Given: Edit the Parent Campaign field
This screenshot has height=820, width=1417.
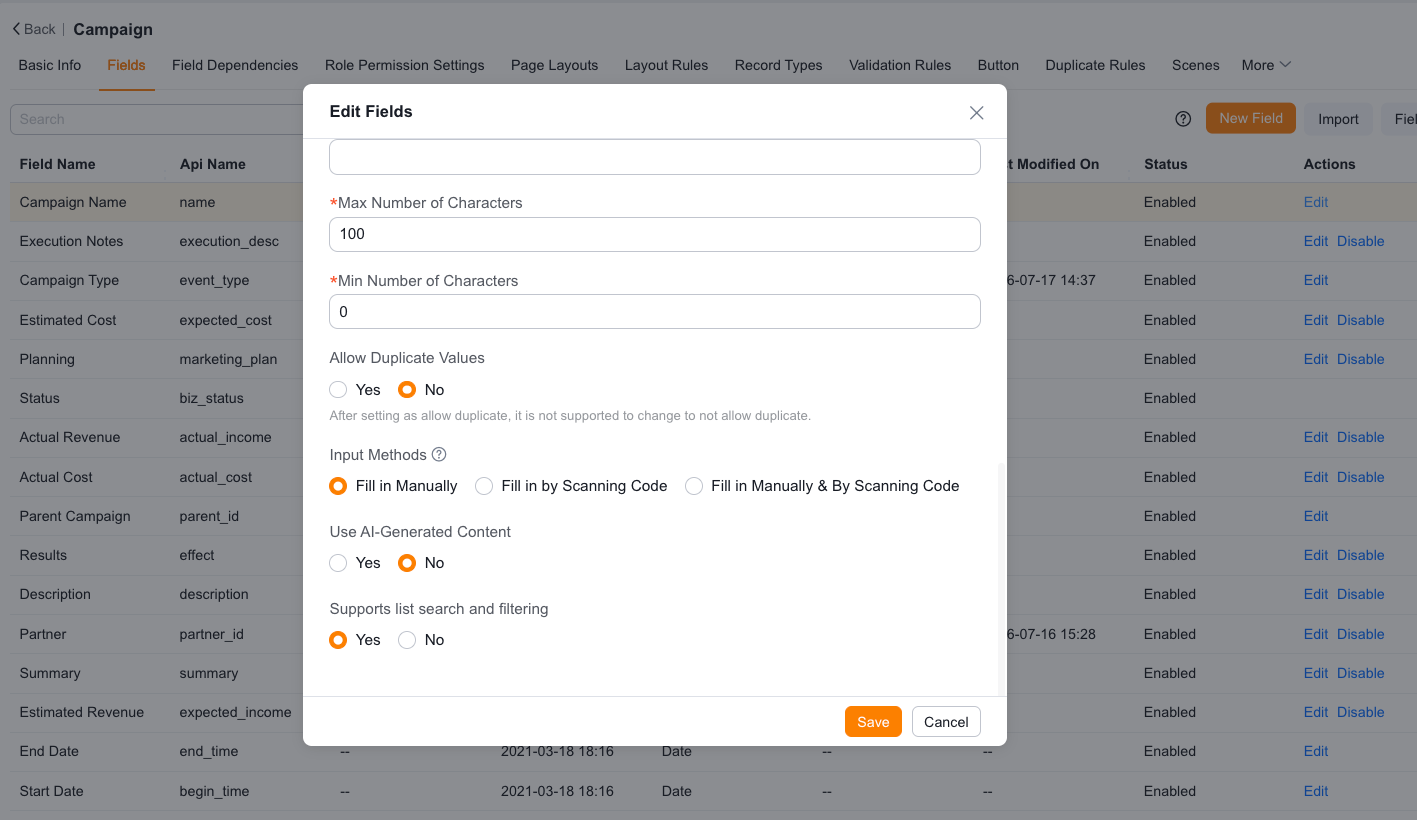Looking at the screenshot, I should (1316, 516).
